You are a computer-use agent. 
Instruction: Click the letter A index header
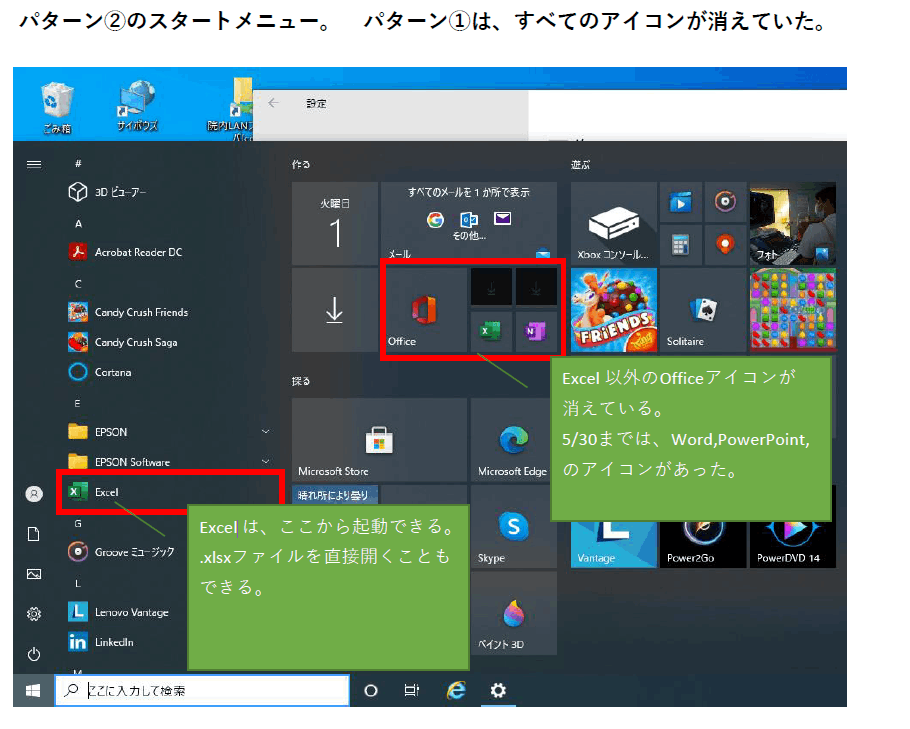[78, 223]
